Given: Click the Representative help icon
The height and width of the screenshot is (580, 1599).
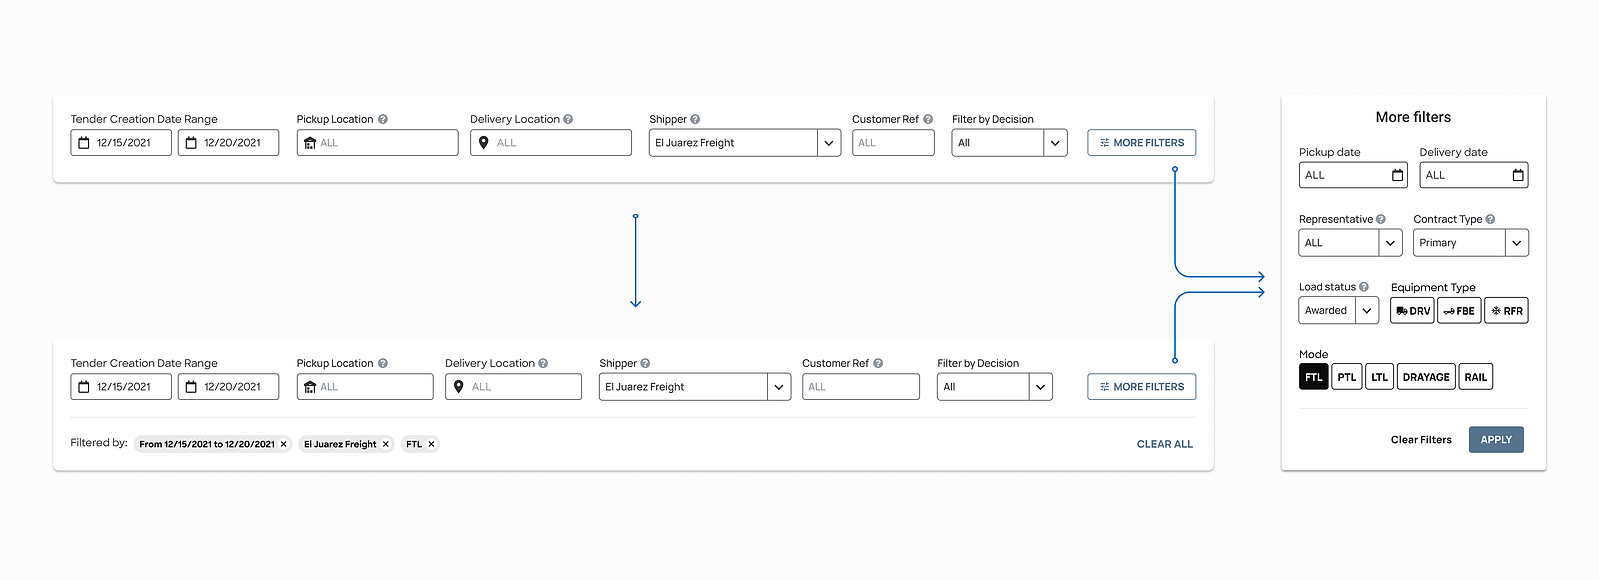Looking at the screenshot, I should (1381, 219).
